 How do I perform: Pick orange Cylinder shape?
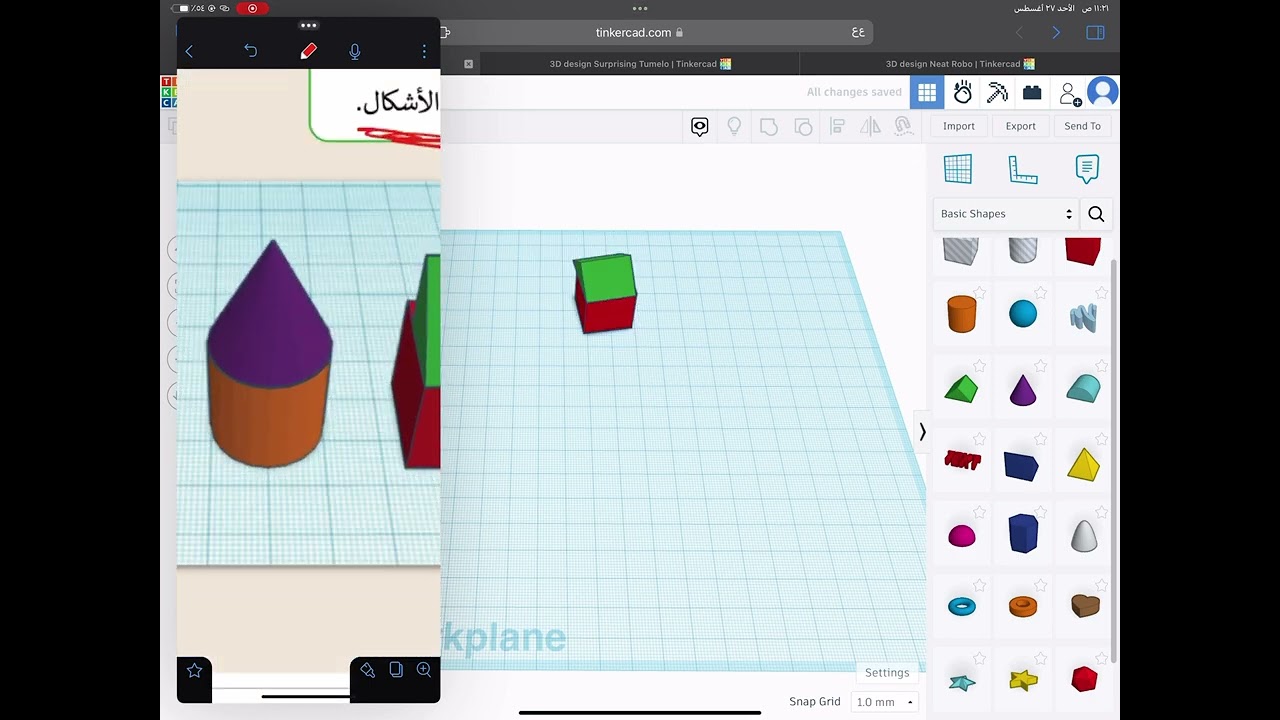pos(961,314)
